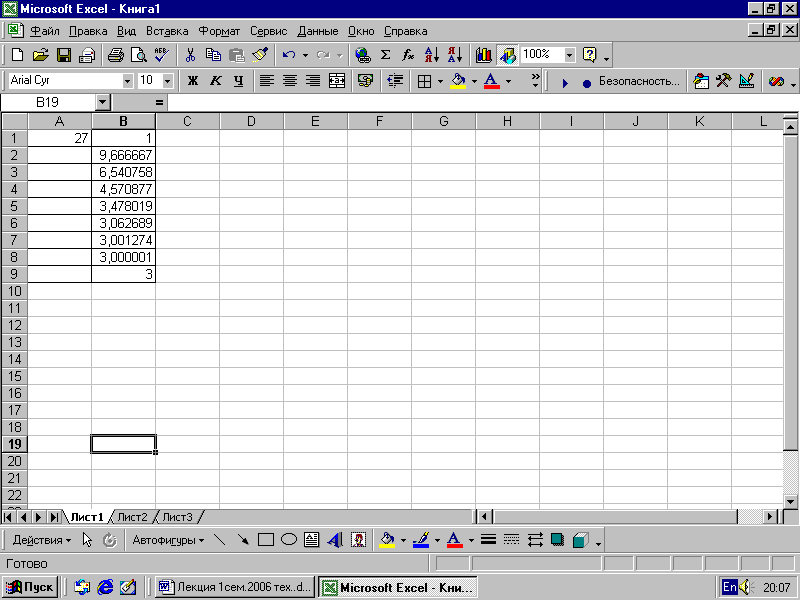Open the font size dropdown showing 10
Viewport: 800px width, 600px height.
167,81
